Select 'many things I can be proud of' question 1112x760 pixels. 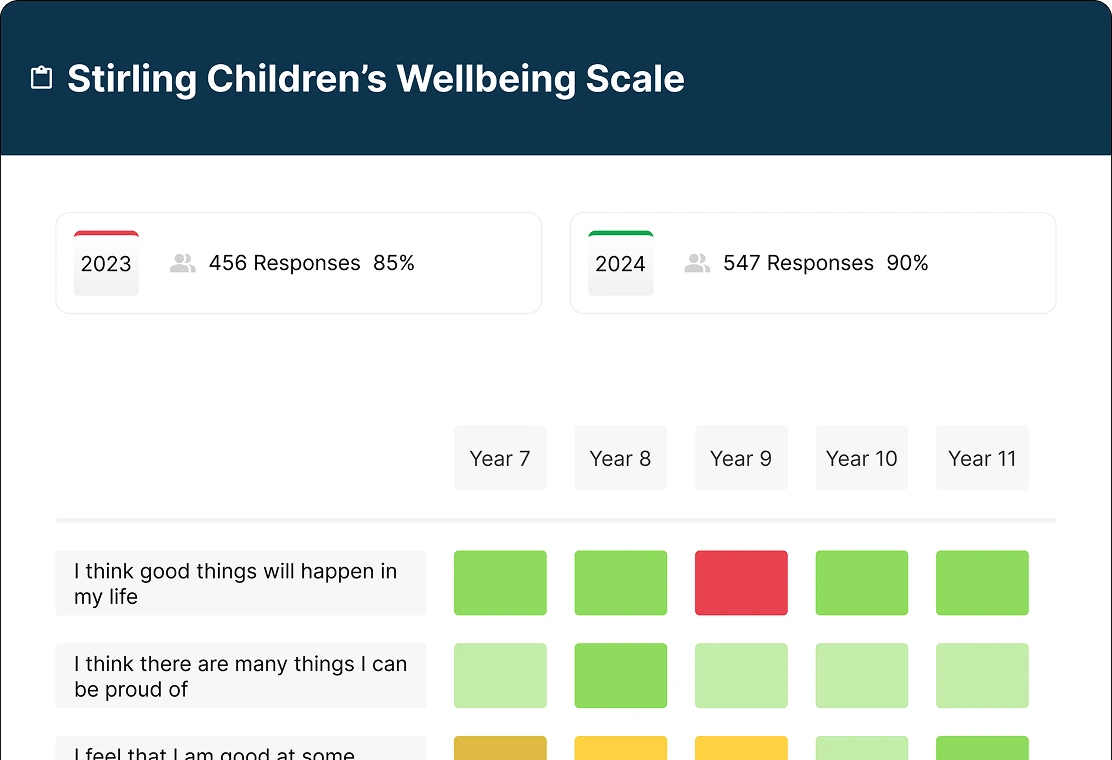pyautogui.click(x=240, y=675)
